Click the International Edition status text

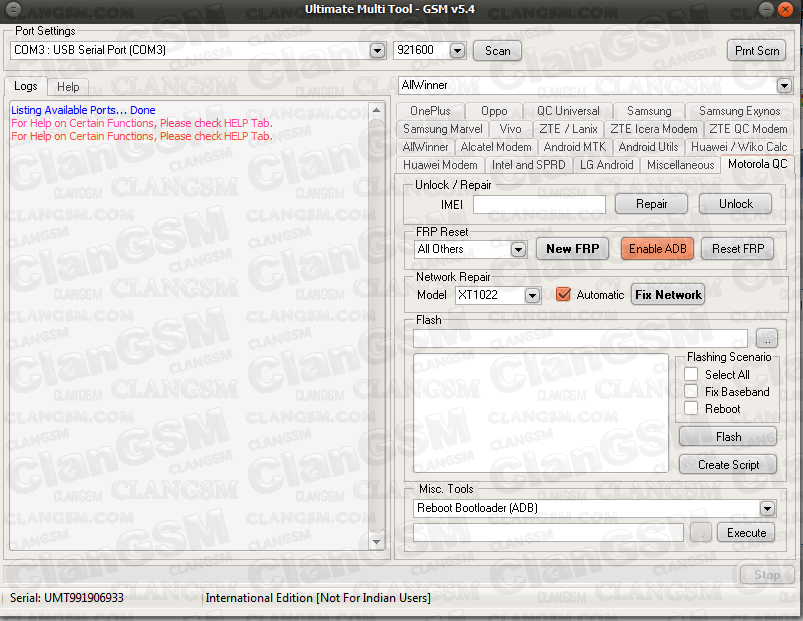pos(318,598)
